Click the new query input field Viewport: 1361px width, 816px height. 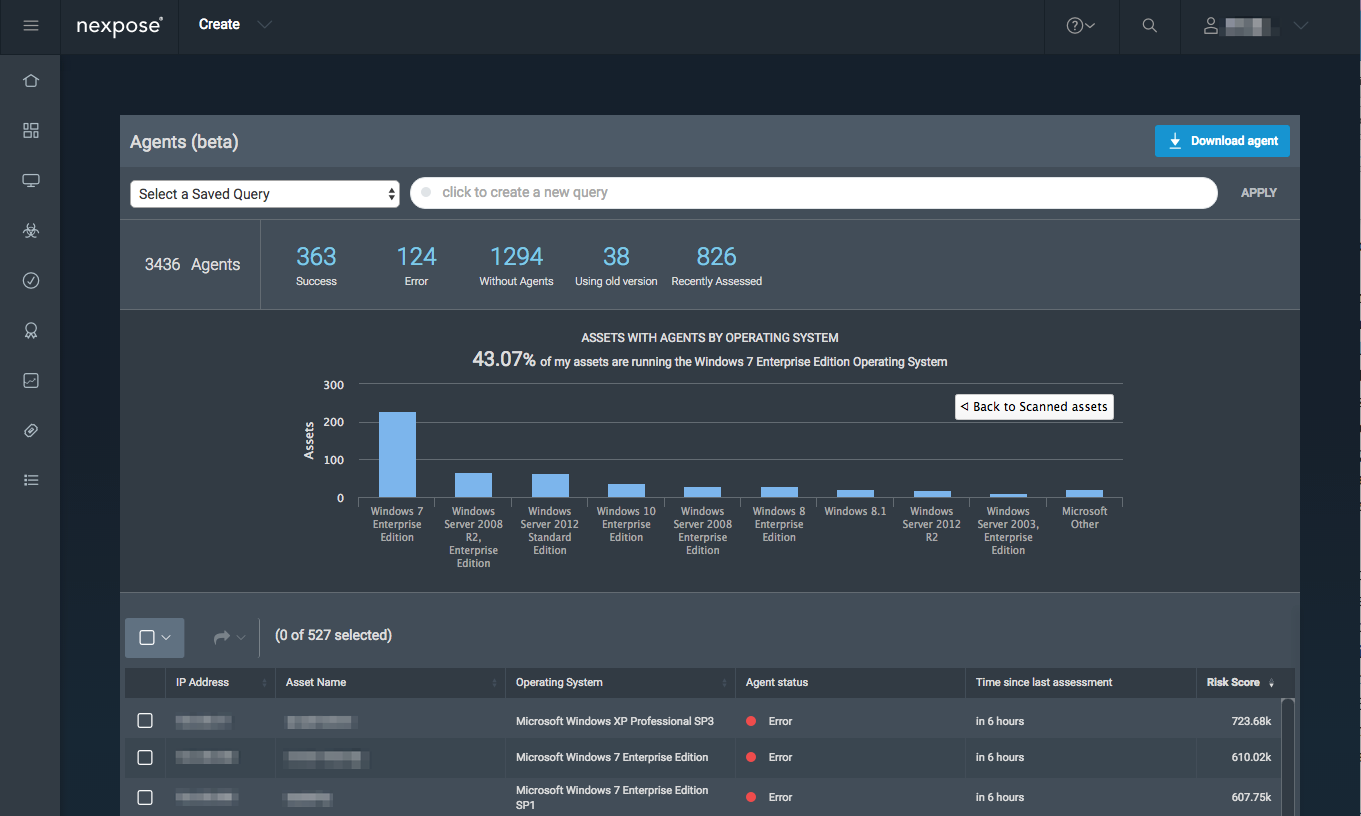coord(813,193)
